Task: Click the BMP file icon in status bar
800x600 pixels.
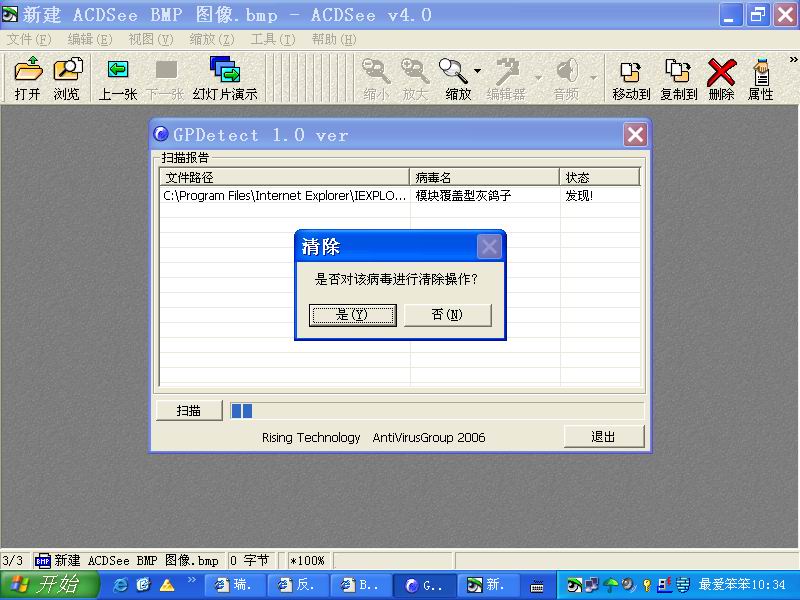Action: (x=43, y=561)
